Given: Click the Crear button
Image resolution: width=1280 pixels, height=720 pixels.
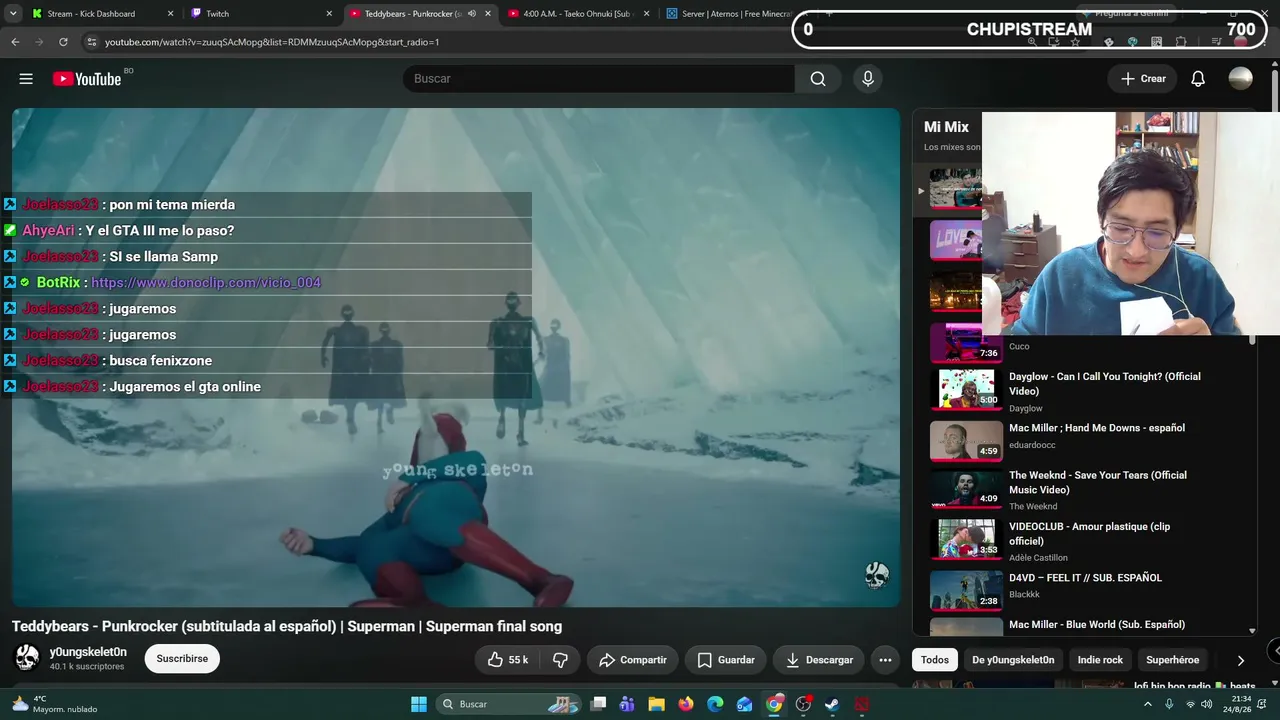Looking at the screenshot, I should point(1143,79).
